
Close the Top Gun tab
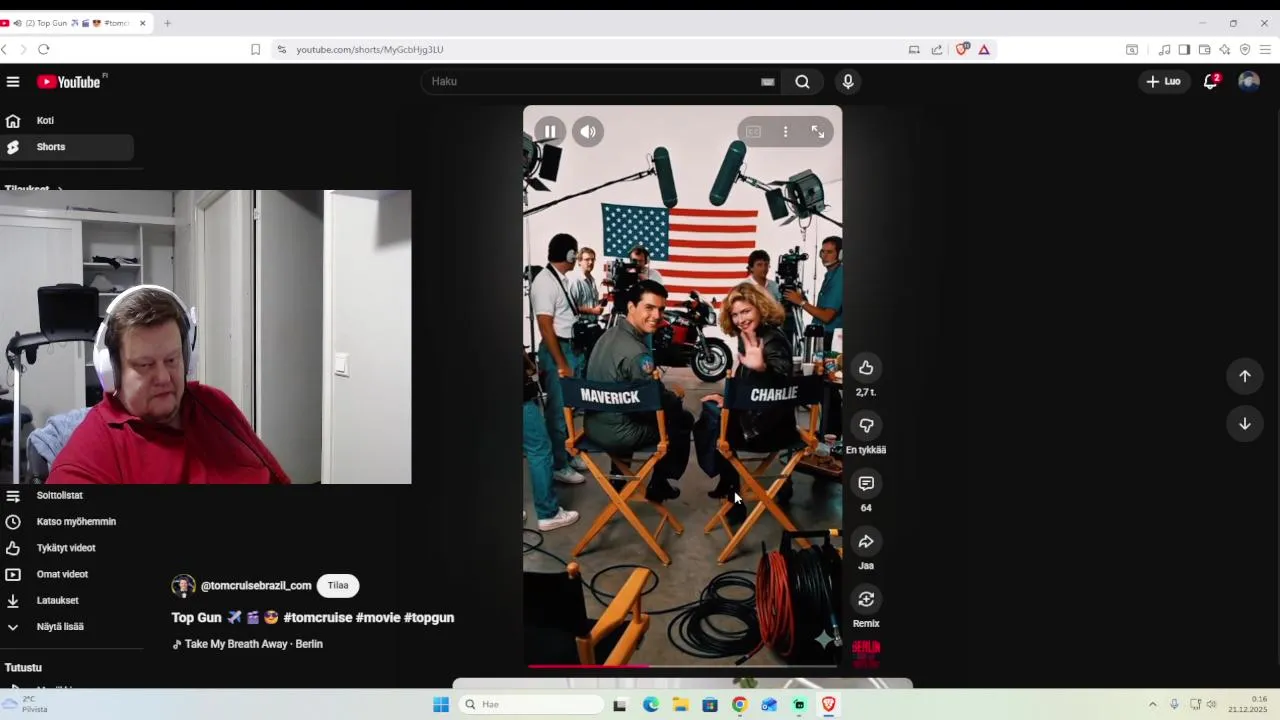click(143, 23)
